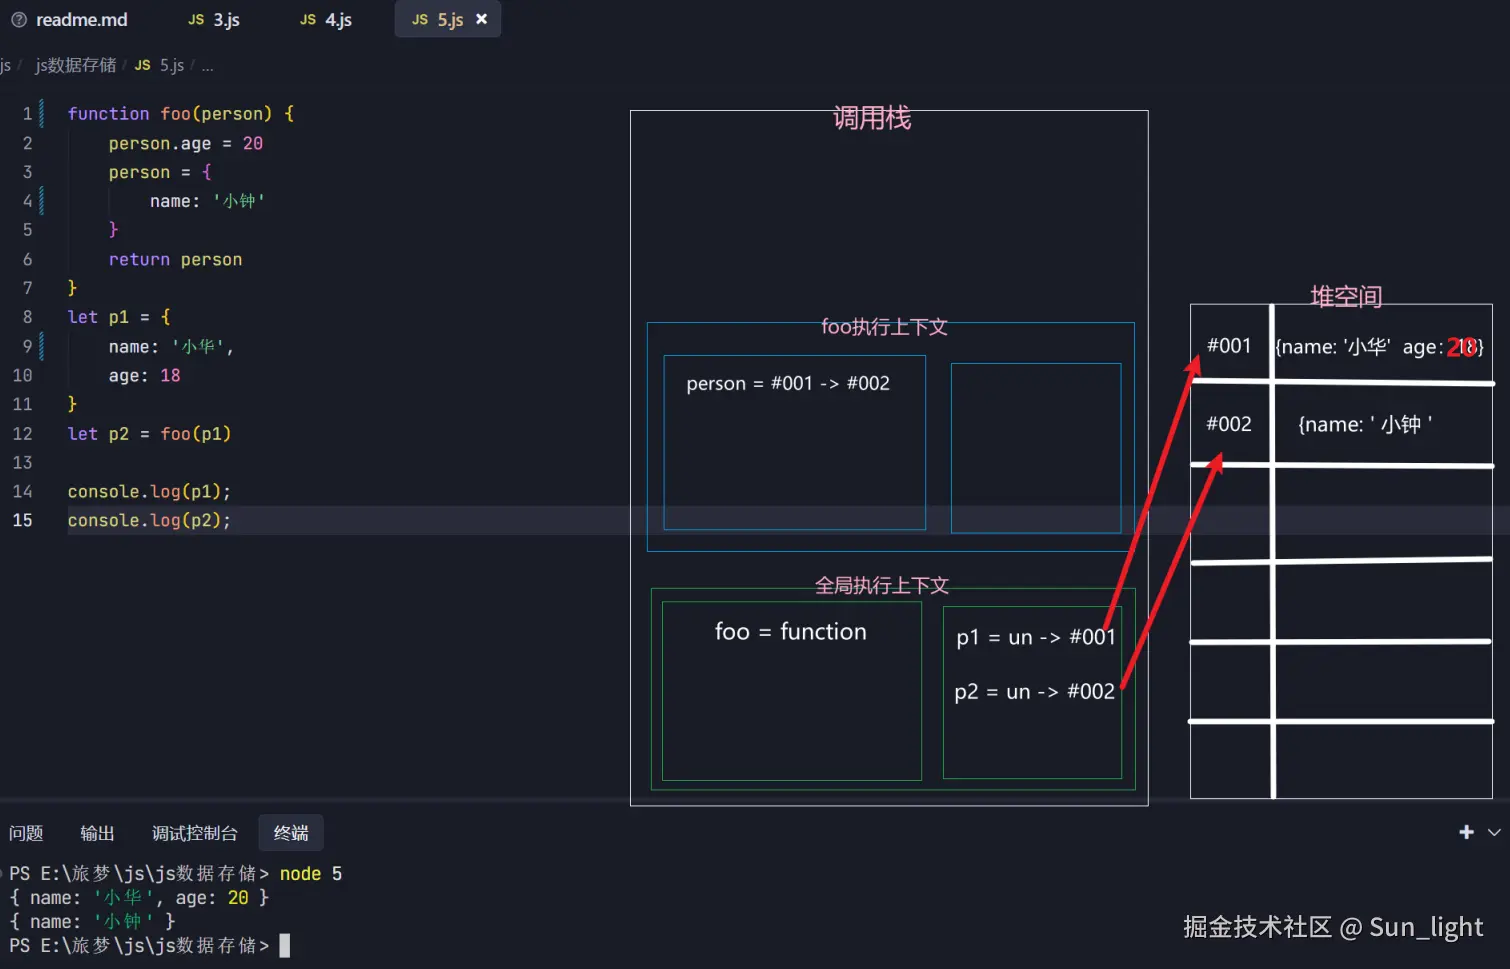Open the terminal profile chevron dropdown
Viewport: 1510px width, 969px height.
[x=1493, y=831]
